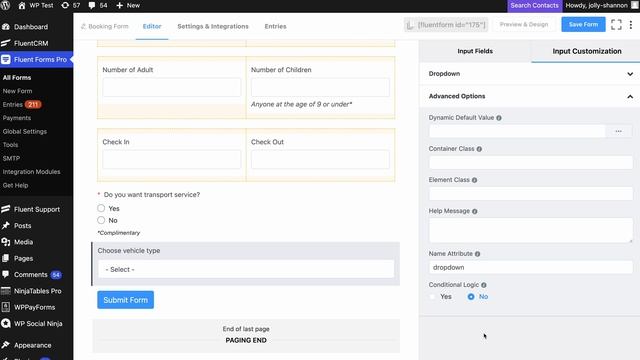
Task: Select Yes for transport service
Action: (x=101, y=209)
